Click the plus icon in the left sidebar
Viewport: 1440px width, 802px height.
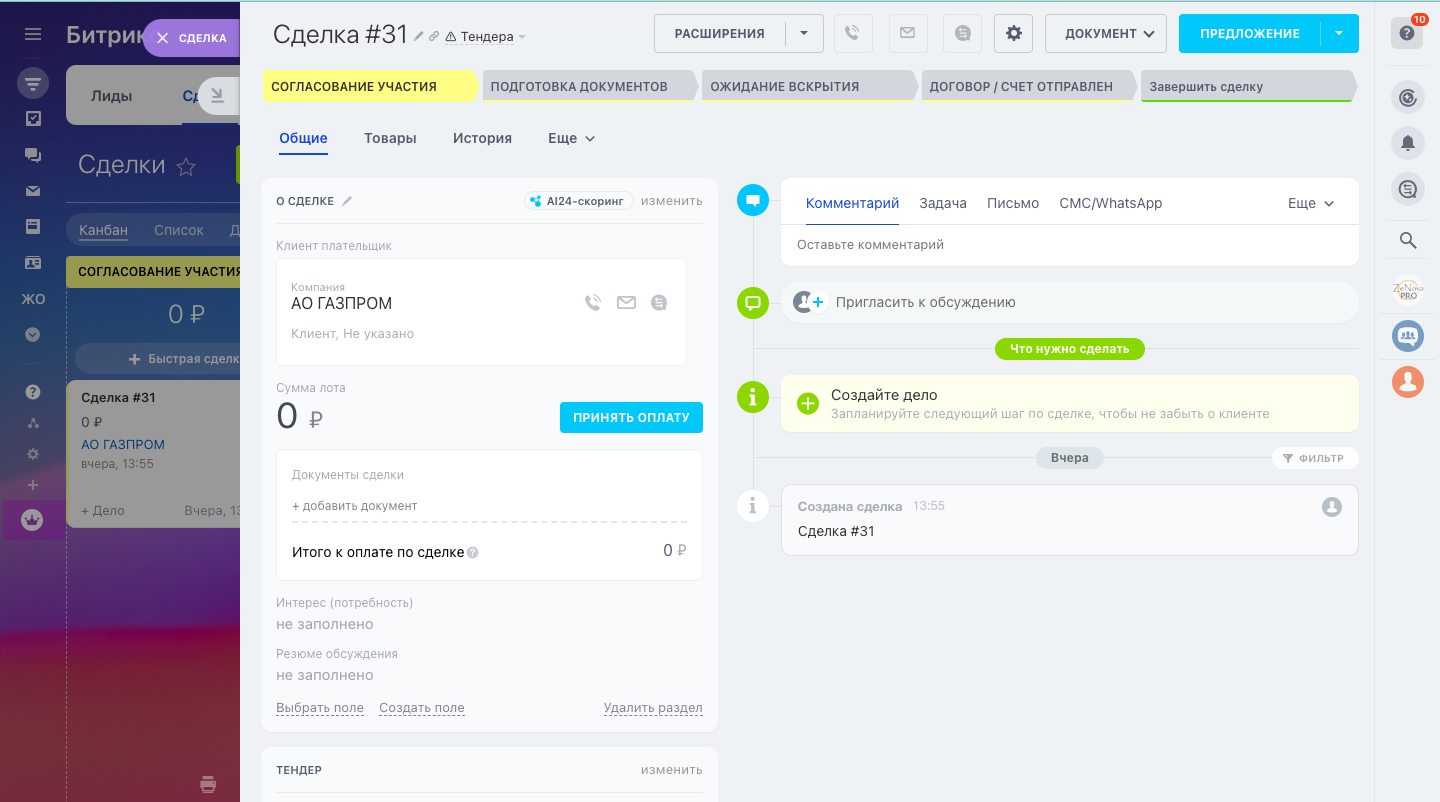pos(33,485)
